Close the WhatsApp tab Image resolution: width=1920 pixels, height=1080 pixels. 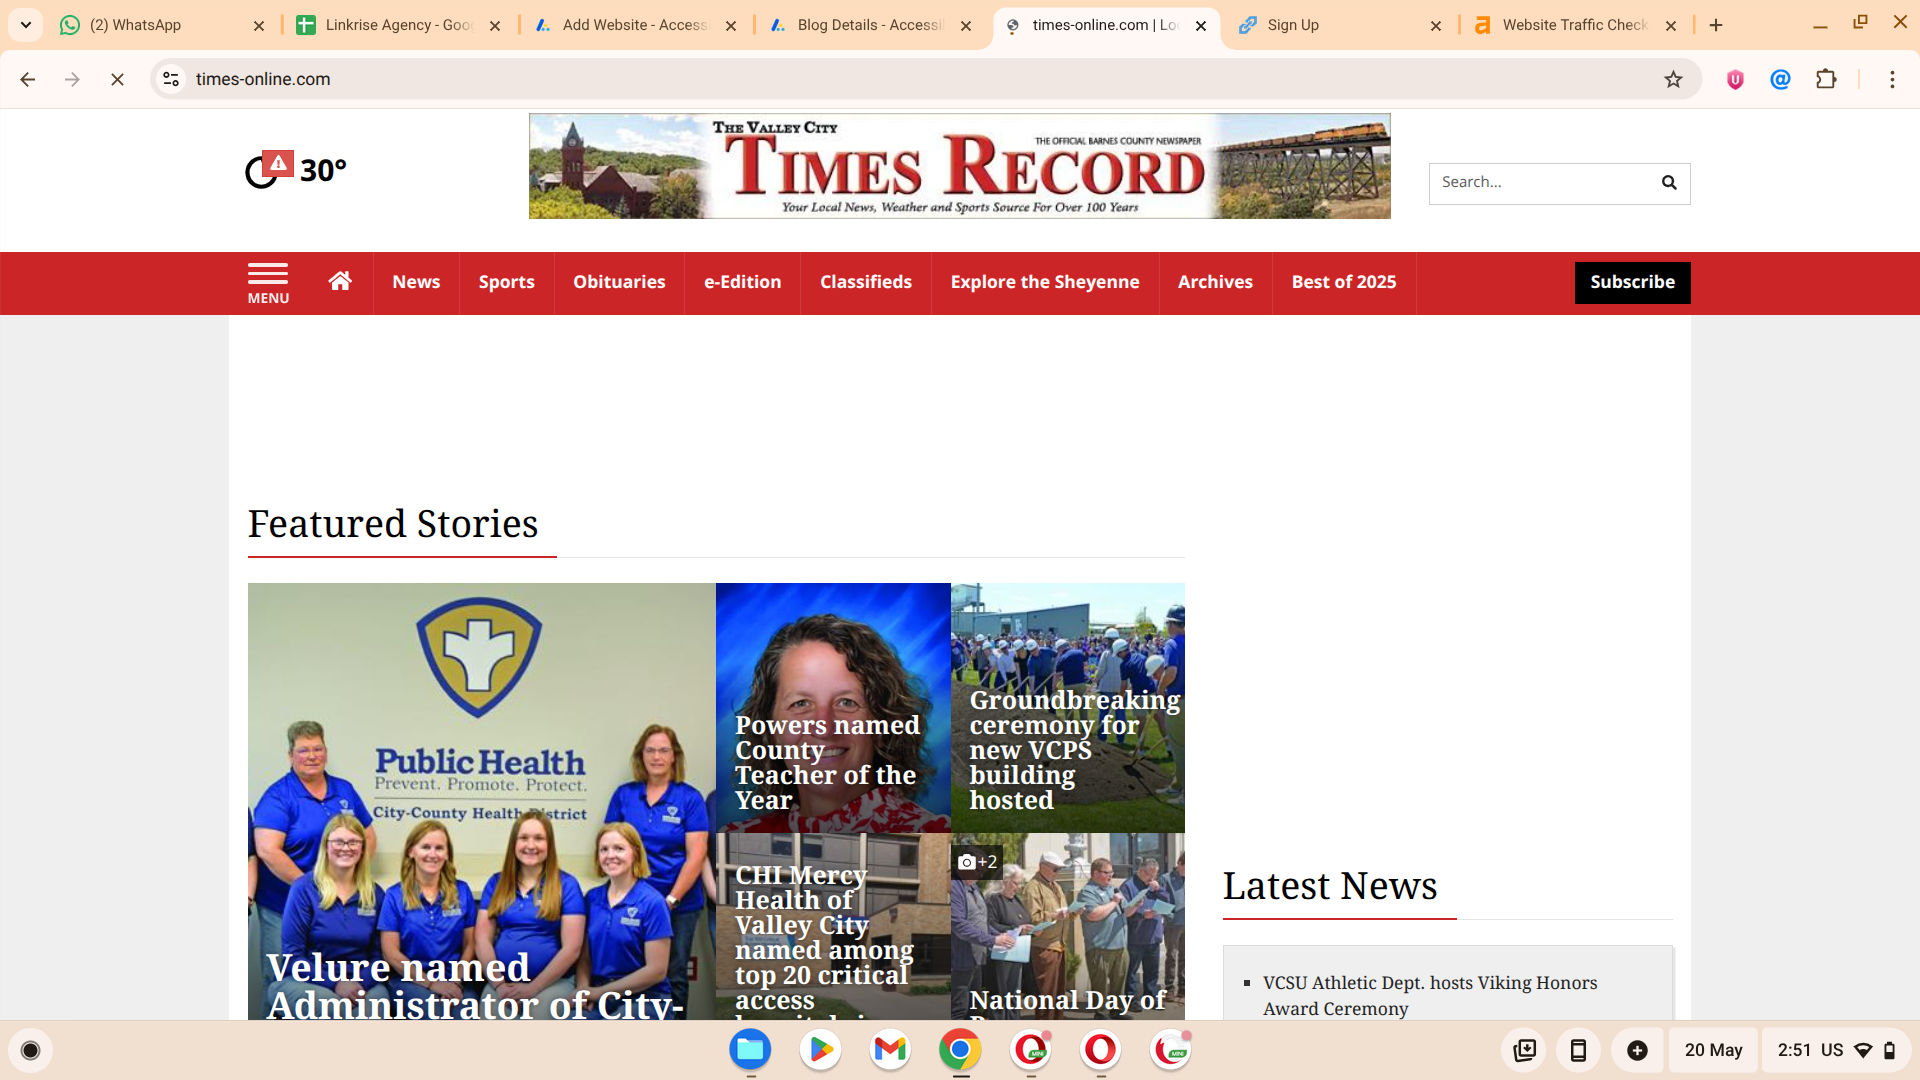click(259, 26)
